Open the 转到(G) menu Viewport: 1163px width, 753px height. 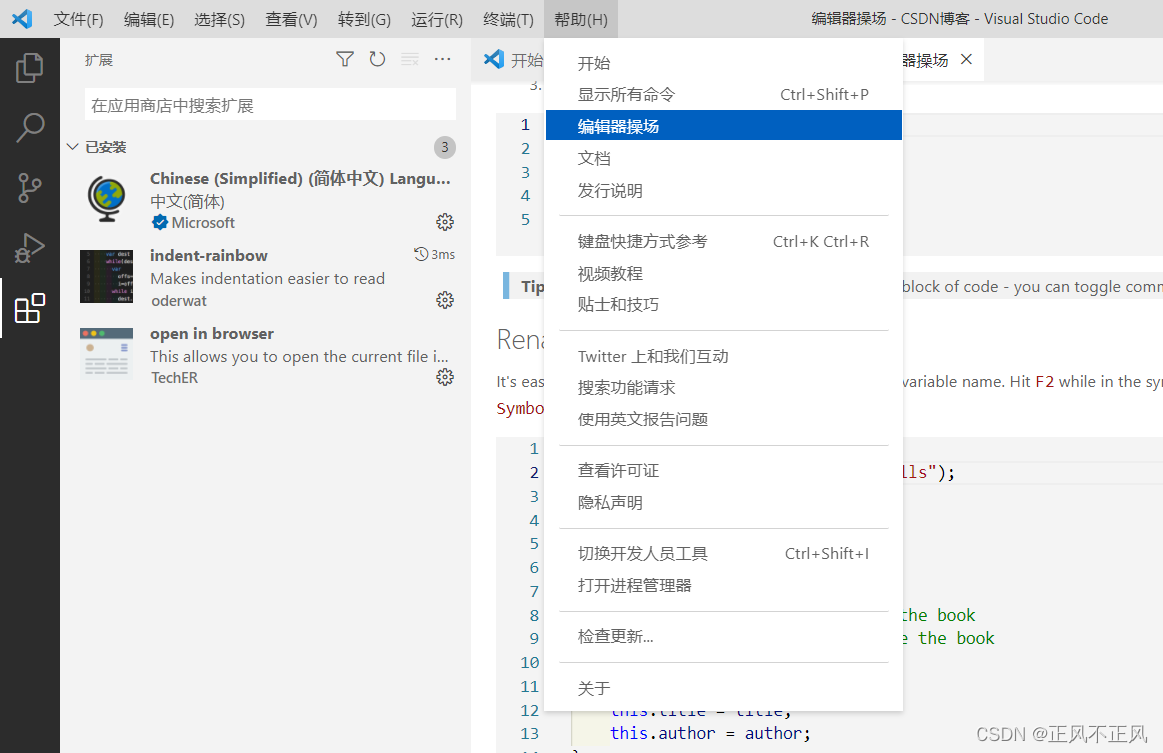(364, 19)
